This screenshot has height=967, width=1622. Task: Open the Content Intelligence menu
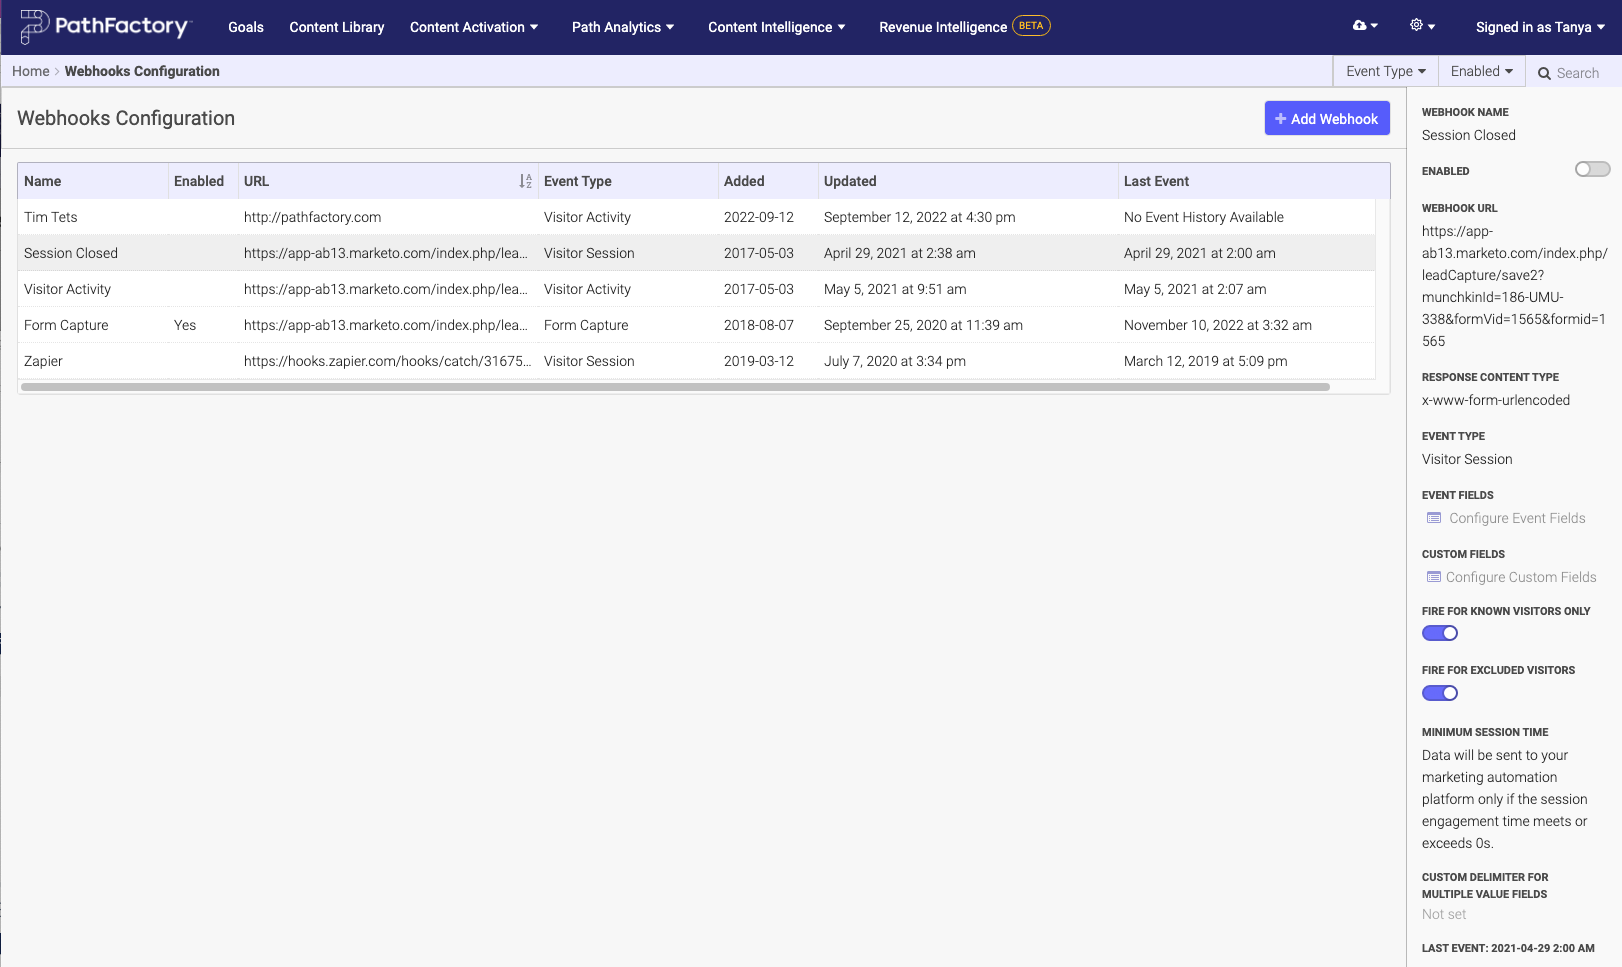(776, 27)
